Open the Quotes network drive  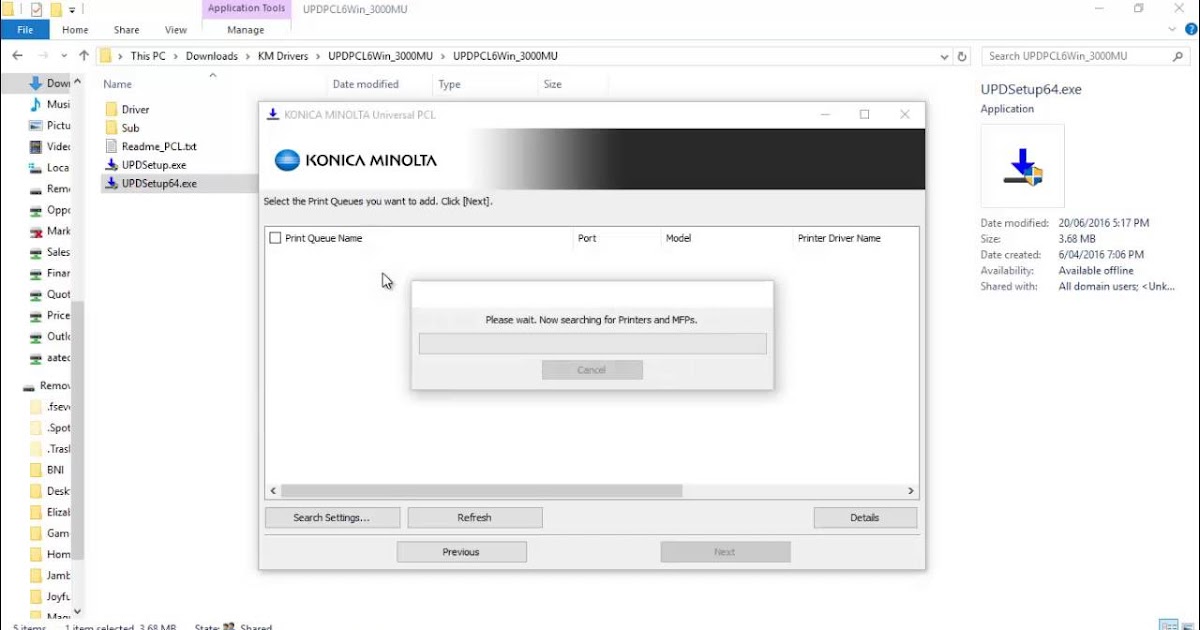[49, 294]
